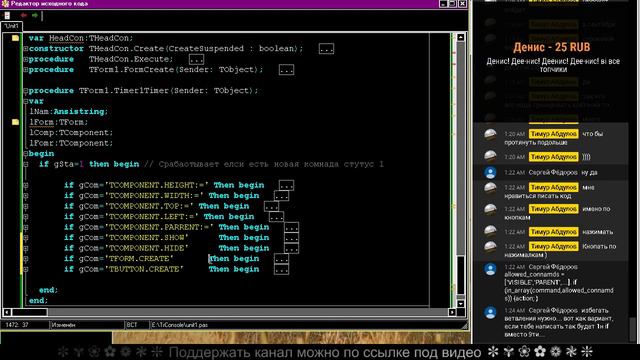Click the green forward navigation arrow
Screen dimensions: 640x360
click(35, 16)
